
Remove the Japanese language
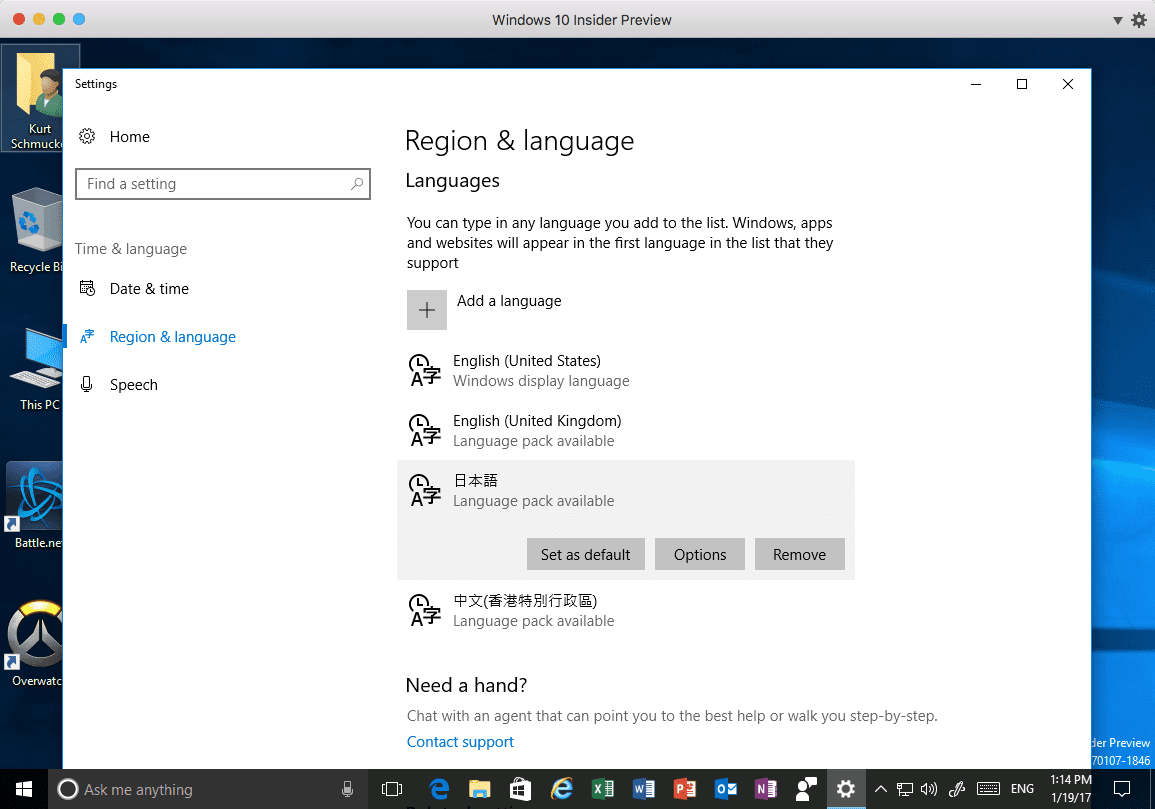click(x=799, y=554)
